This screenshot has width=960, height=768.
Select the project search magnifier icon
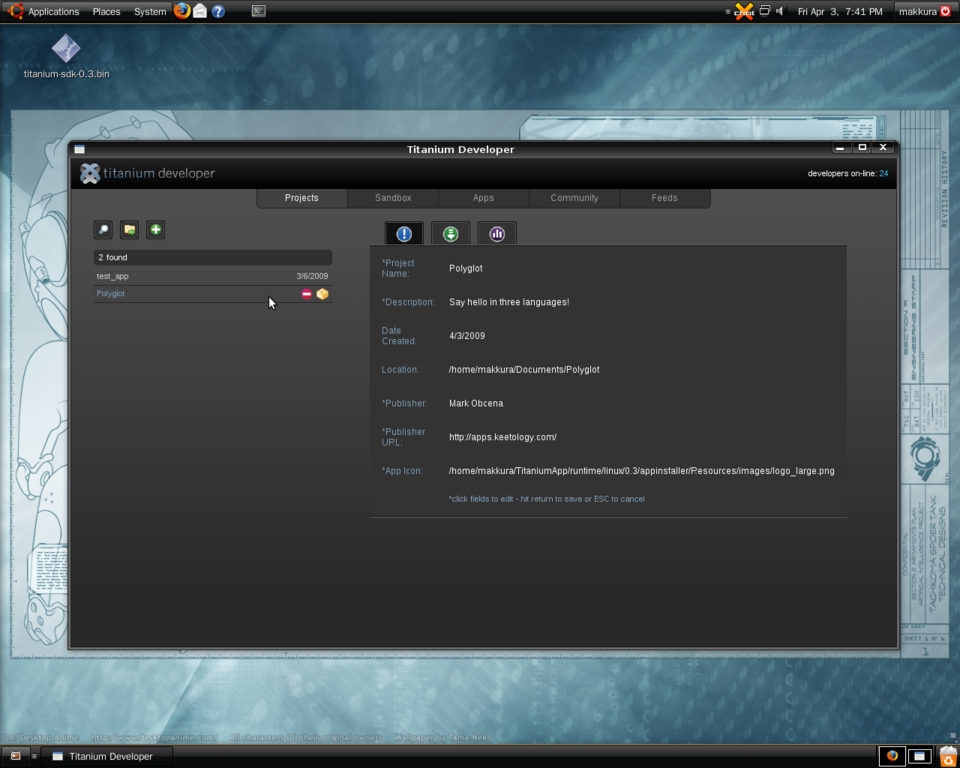point(103,229)
